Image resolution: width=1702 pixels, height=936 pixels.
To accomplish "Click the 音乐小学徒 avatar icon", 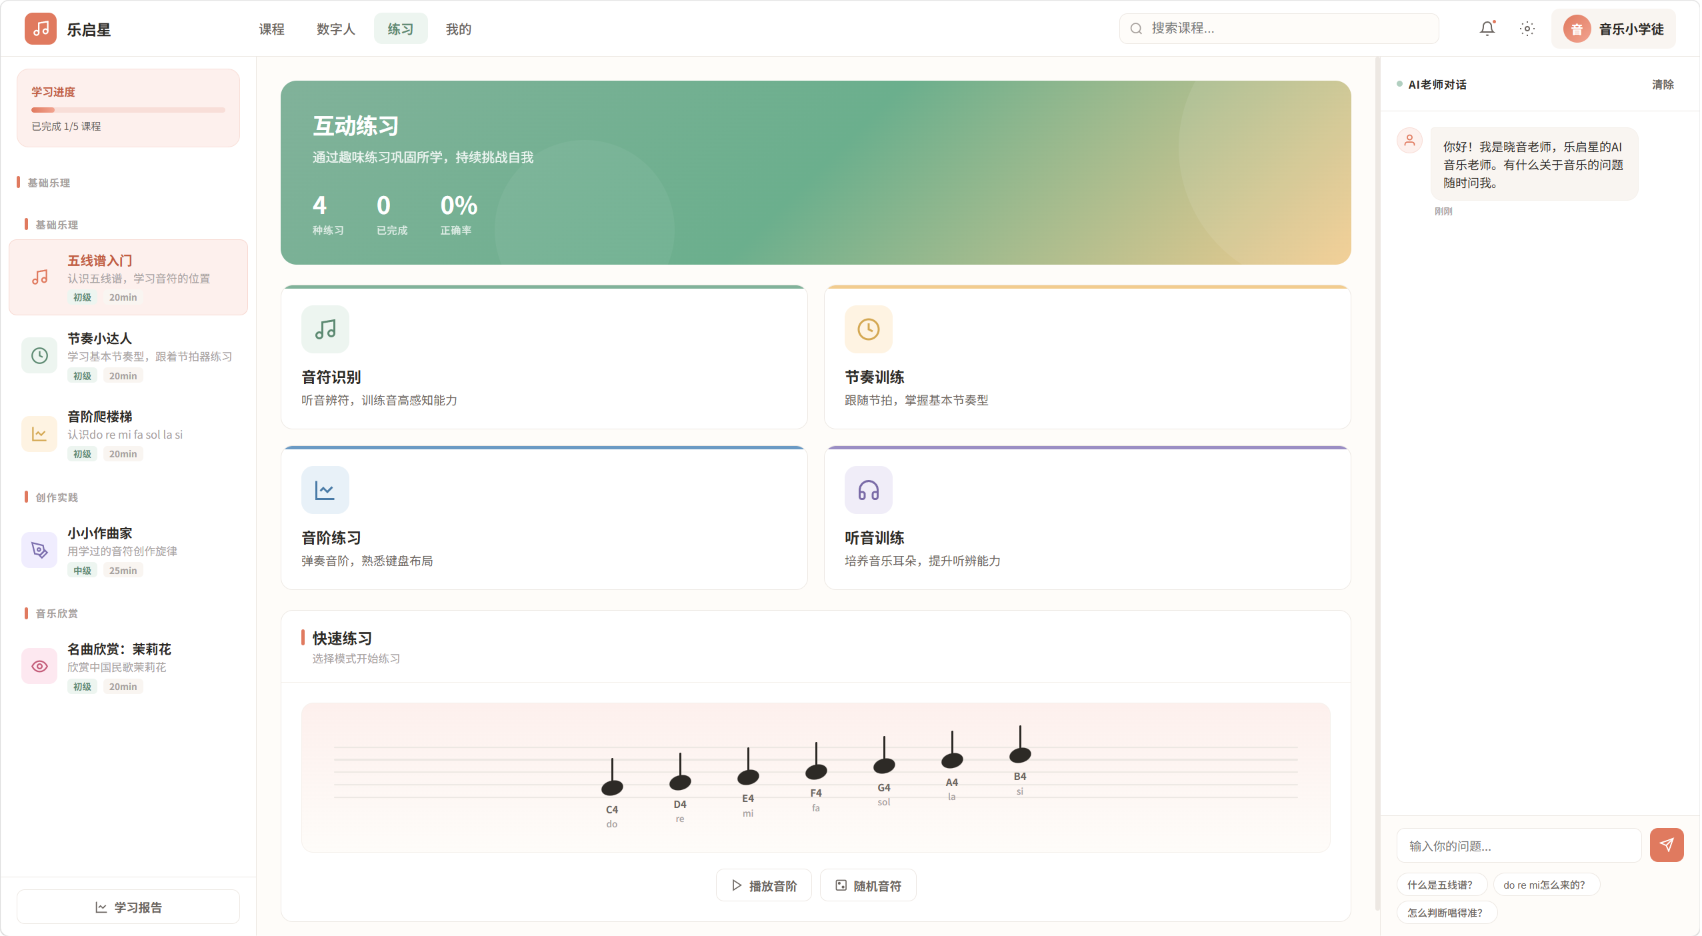I will [1577, 29].
